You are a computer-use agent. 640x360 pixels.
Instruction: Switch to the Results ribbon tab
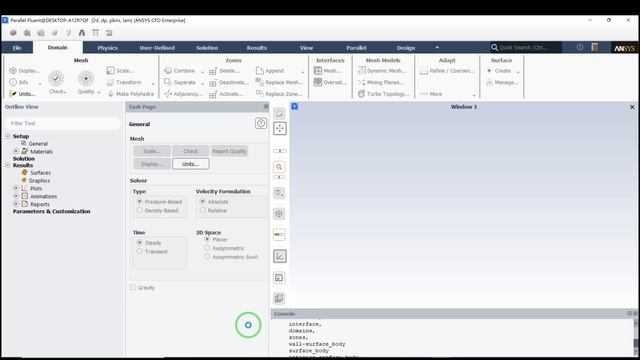click(x=257, y=48)
